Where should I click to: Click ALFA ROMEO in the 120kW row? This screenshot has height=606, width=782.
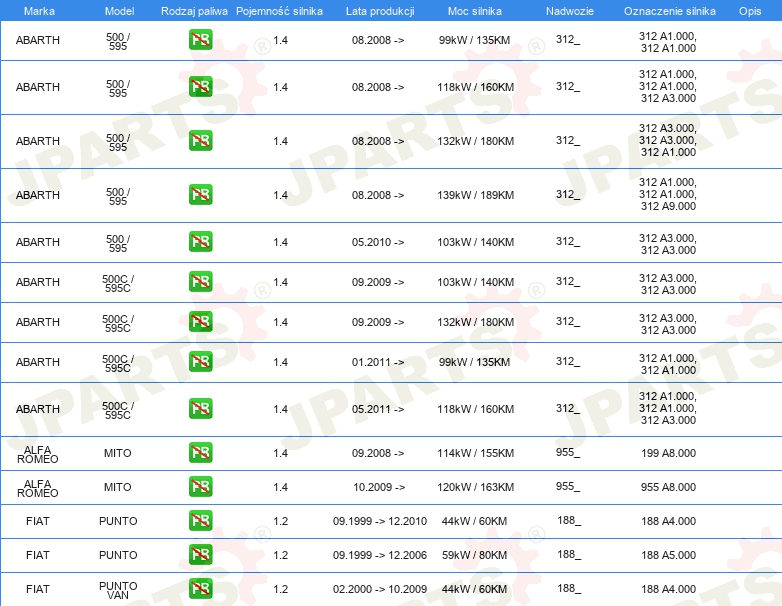(37, 488)
